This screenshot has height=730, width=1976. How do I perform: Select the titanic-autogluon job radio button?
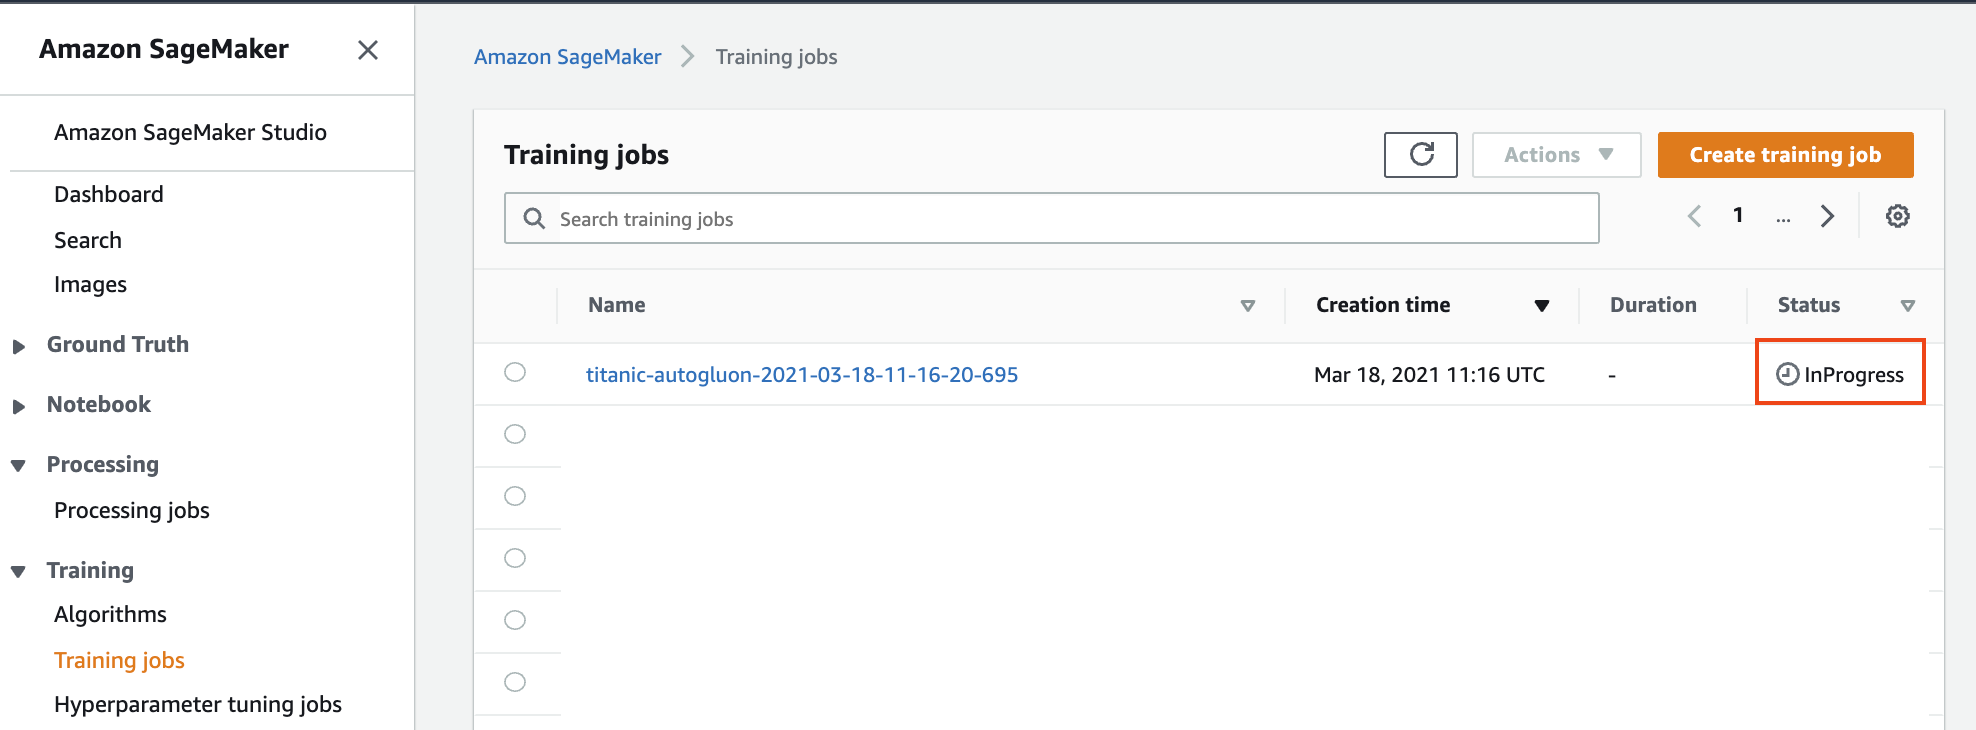click(515, 372)
